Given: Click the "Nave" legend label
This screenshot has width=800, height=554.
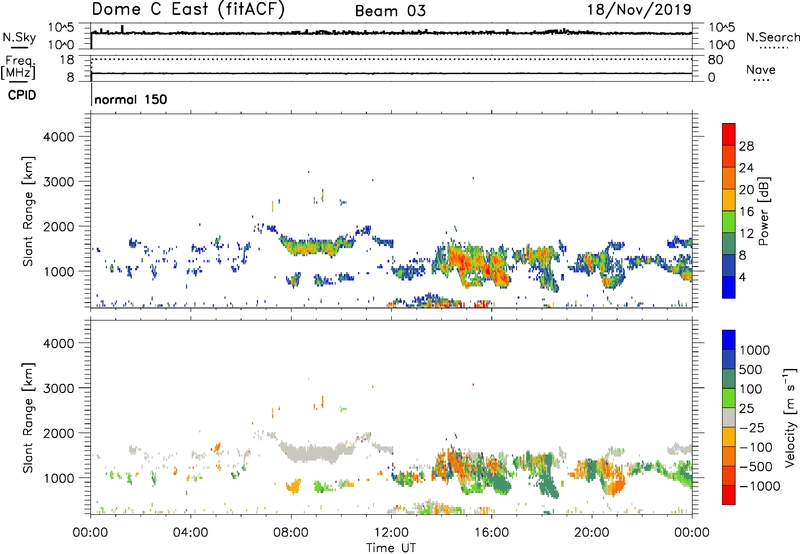Looking at the screenshot, I should coord(761,69).
